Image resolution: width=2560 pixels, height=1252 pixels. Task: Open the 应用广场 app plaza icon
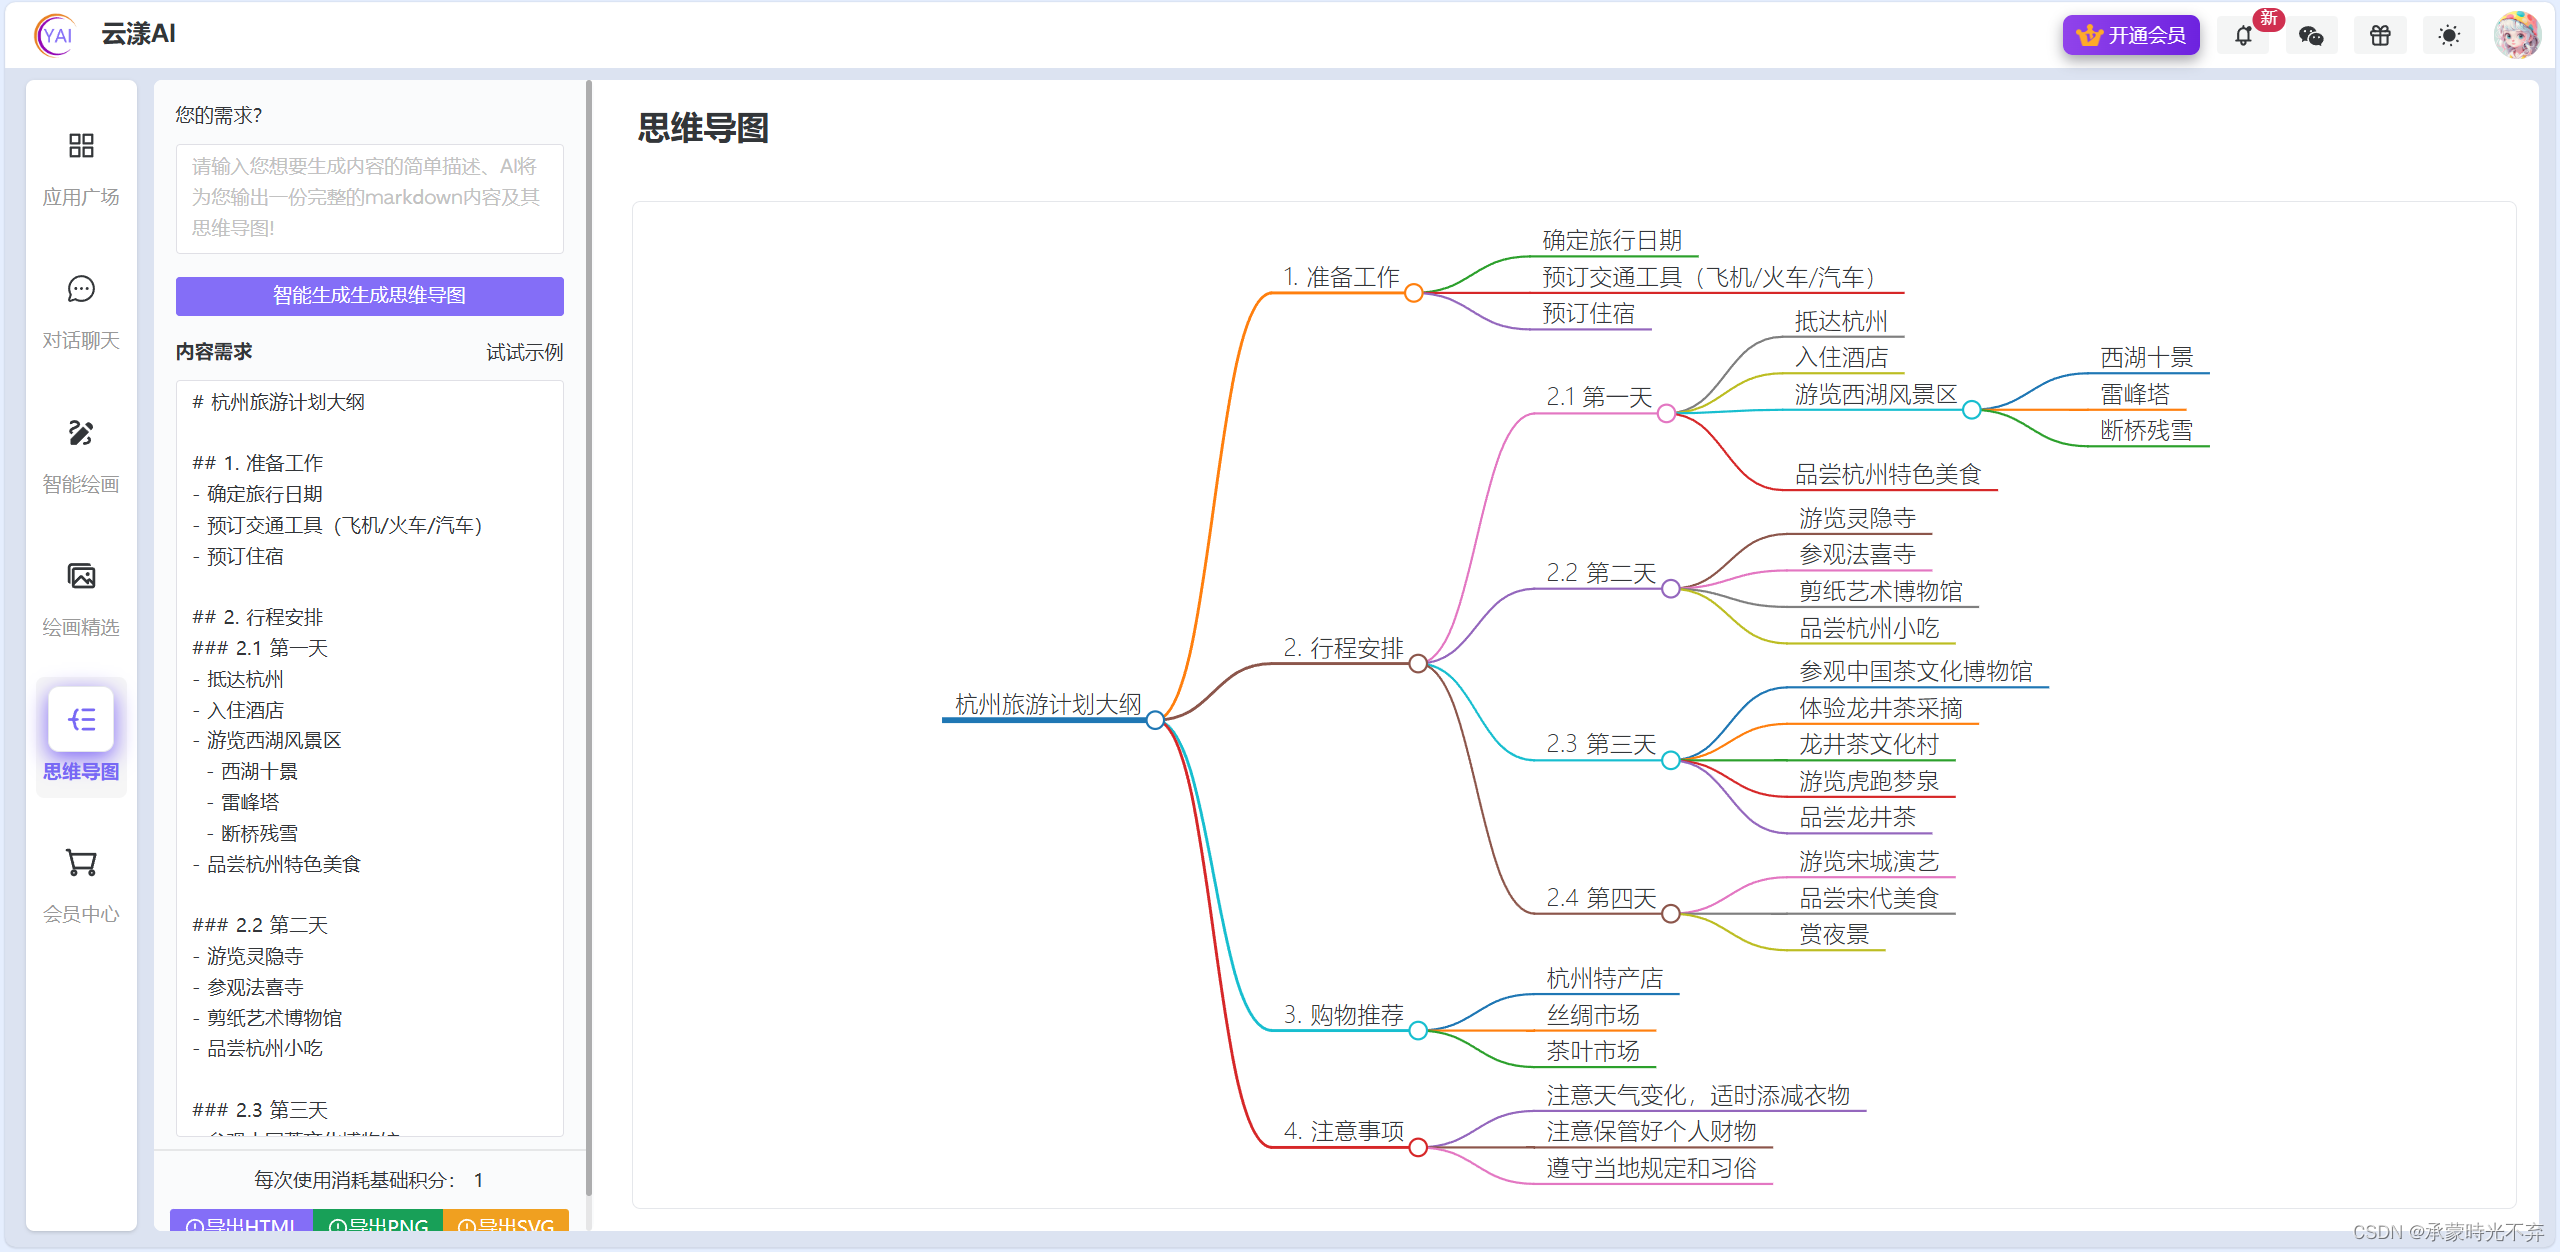[x=81, y=146]
